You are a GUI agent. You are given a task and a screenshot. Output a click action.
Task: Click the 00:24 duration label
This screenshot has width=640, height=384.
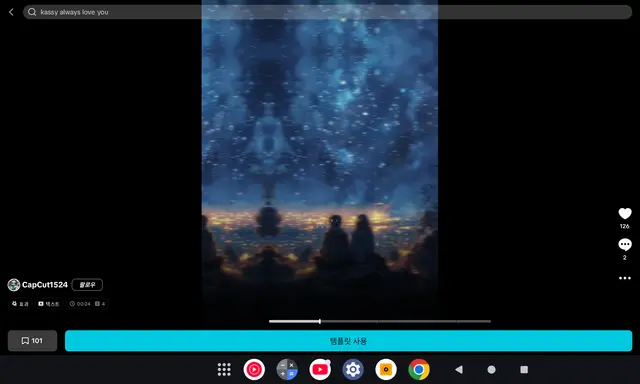click(x=80, y=304)
